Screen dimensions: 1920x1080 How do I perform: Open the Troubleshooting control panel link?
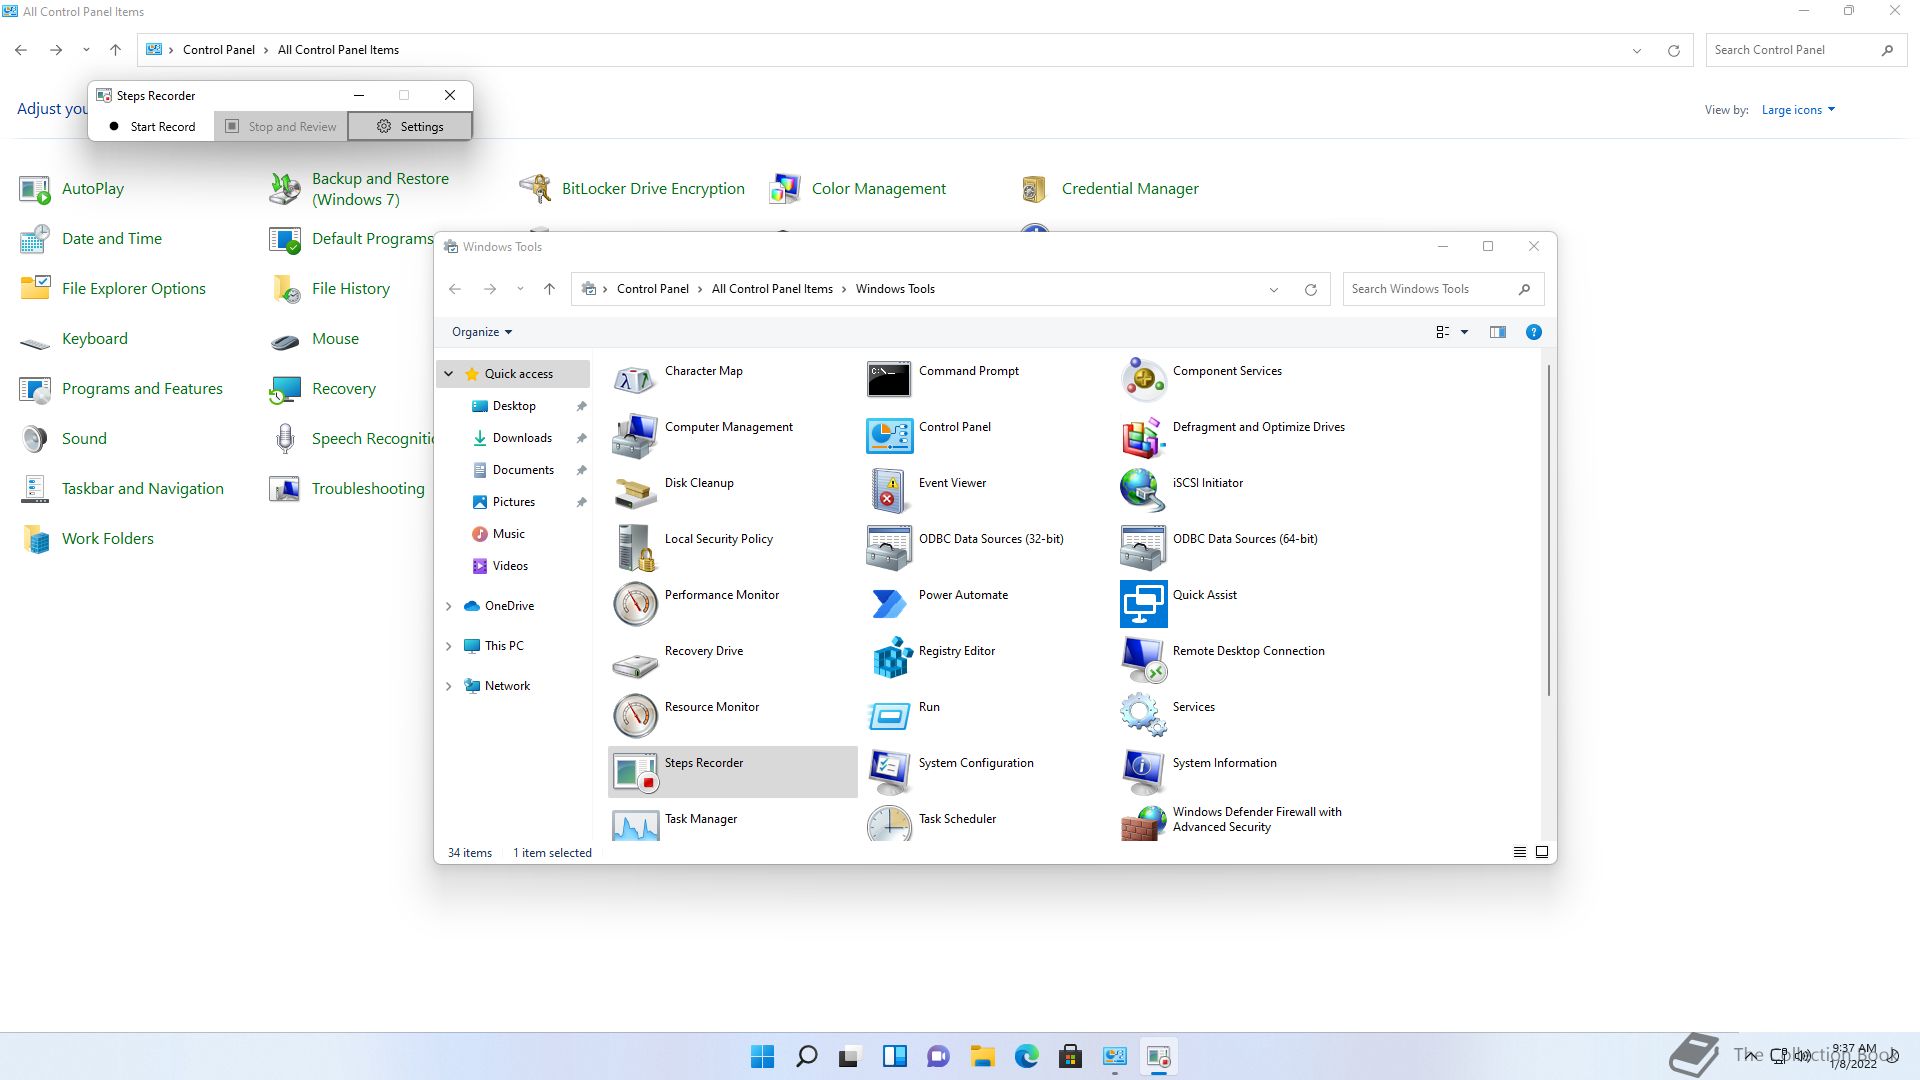point(367,488)
